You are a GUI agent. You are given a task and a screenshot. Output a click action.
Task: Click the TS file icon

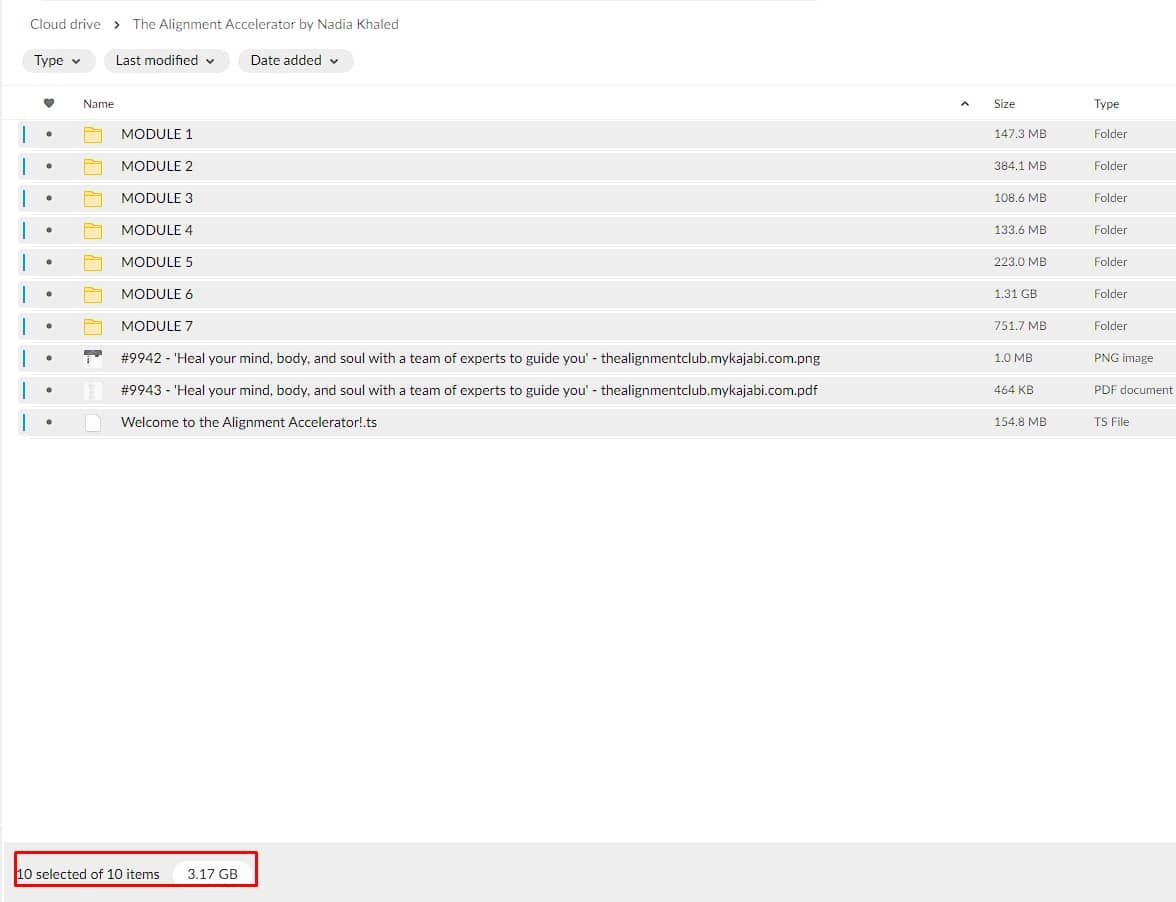pos(93,422)
